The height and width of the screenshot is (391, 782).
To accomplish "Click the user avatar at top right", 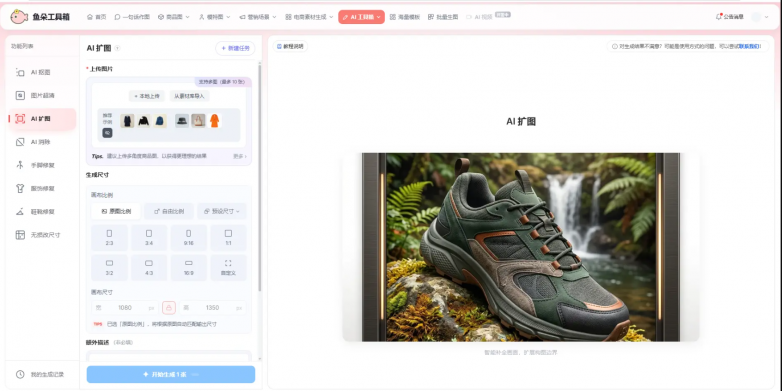I will [x=756, y=17].
